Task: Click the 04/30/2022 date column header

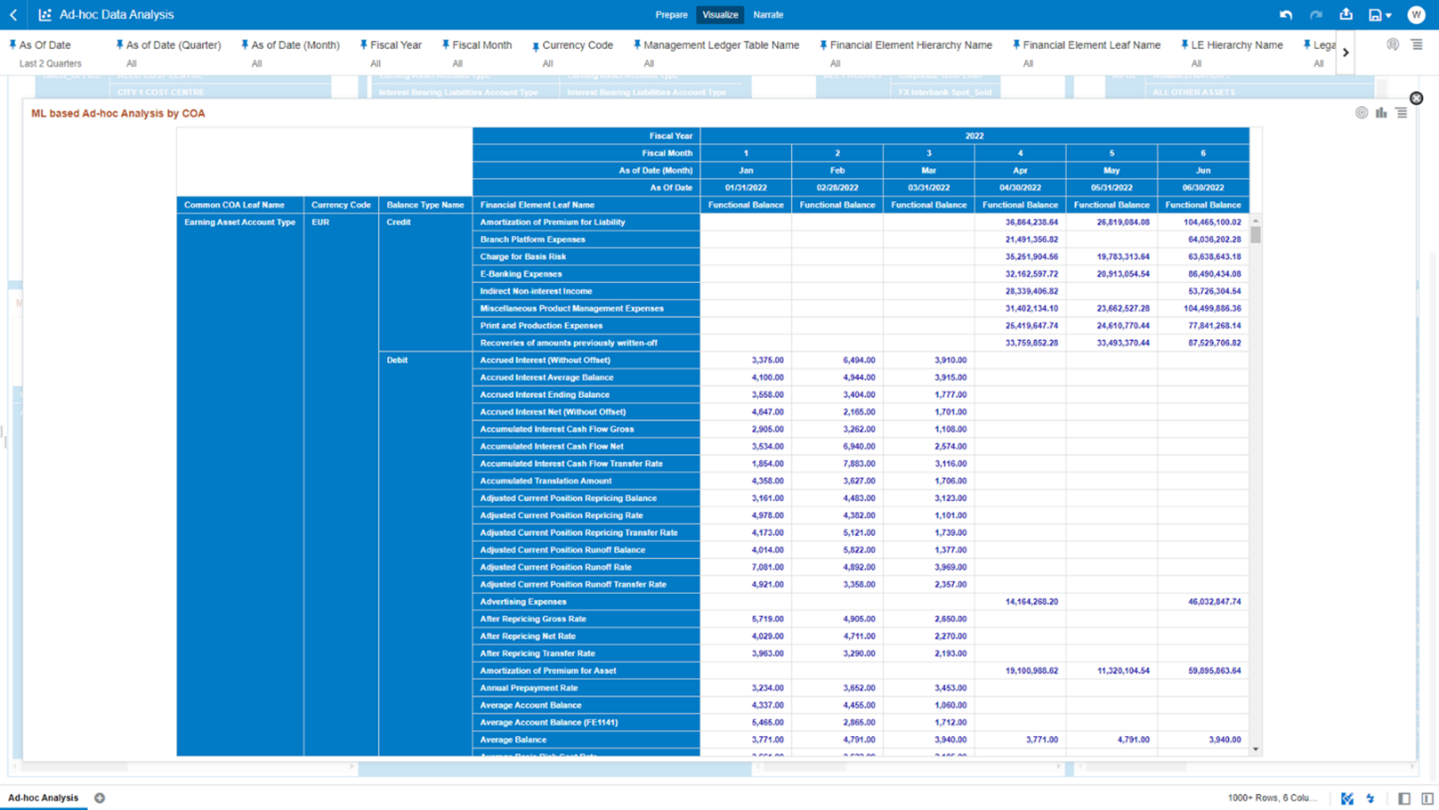Action: pyautogui.click(x=1020, y=188)
